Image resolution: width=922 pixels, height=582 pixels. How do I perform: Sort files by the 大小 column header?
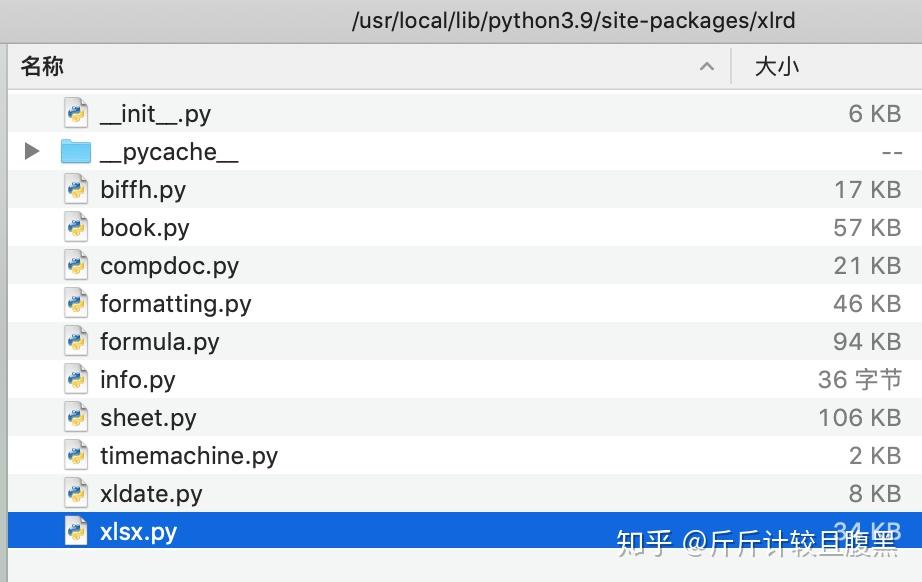click(x=776, y=66)
